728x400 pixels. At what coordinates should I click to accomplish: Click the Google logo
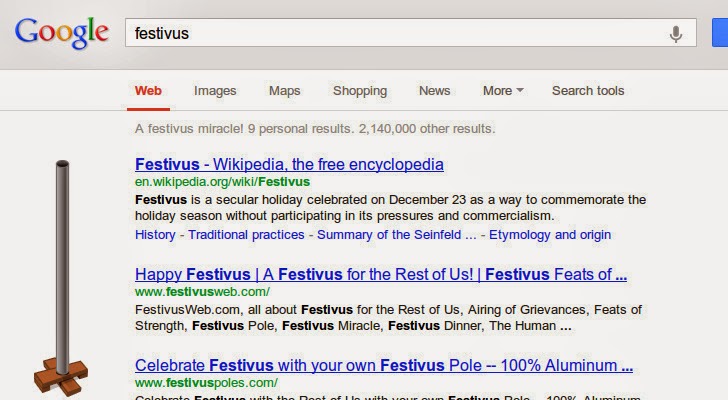pyautogui.click(x=62, y=32)
